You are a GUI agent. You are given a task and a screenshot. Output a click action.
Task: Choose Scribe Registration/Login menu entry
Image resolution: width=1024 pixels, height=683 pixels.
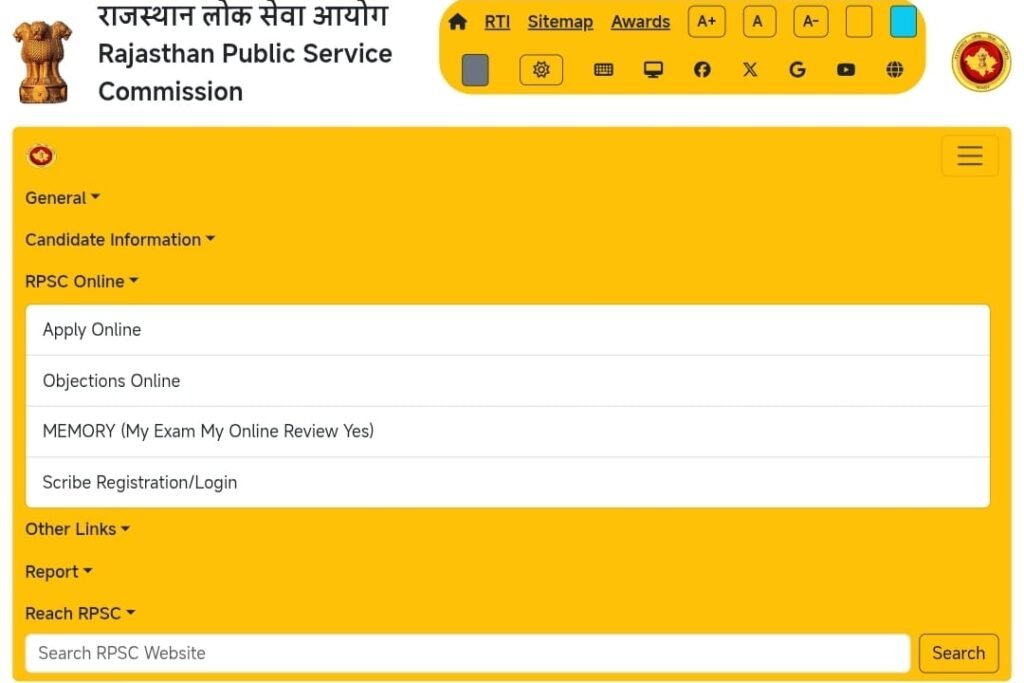(x=139, y=482)
